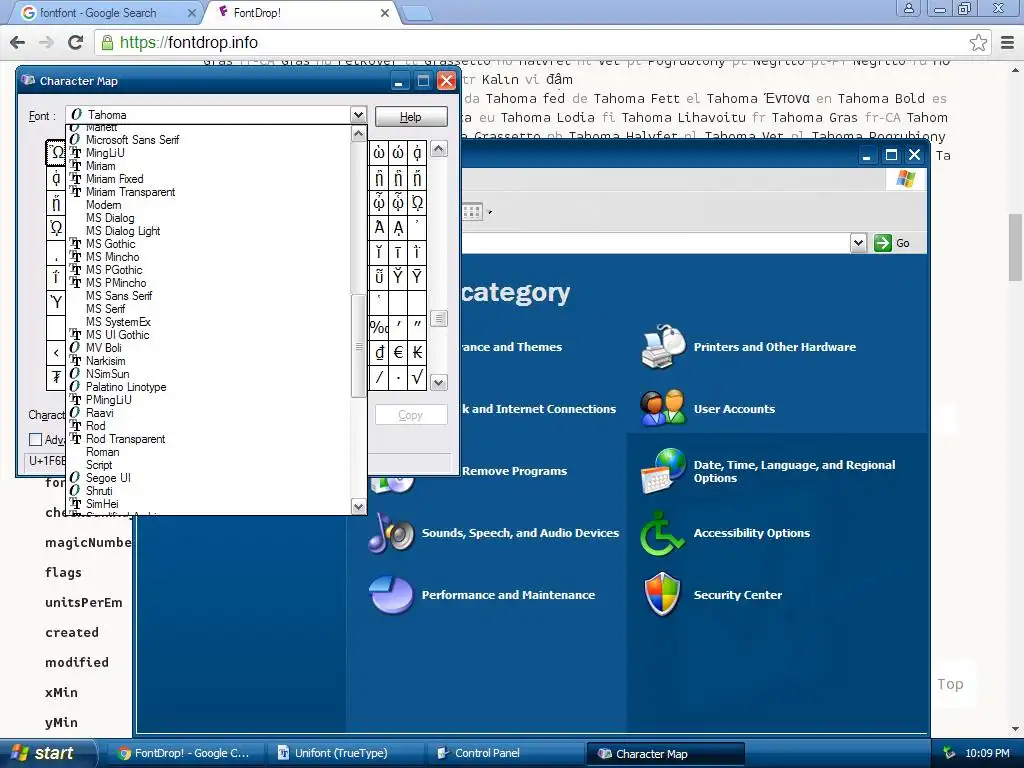Select Script font entry
Screen dimensions: 1024x768
tap(99, 465)
